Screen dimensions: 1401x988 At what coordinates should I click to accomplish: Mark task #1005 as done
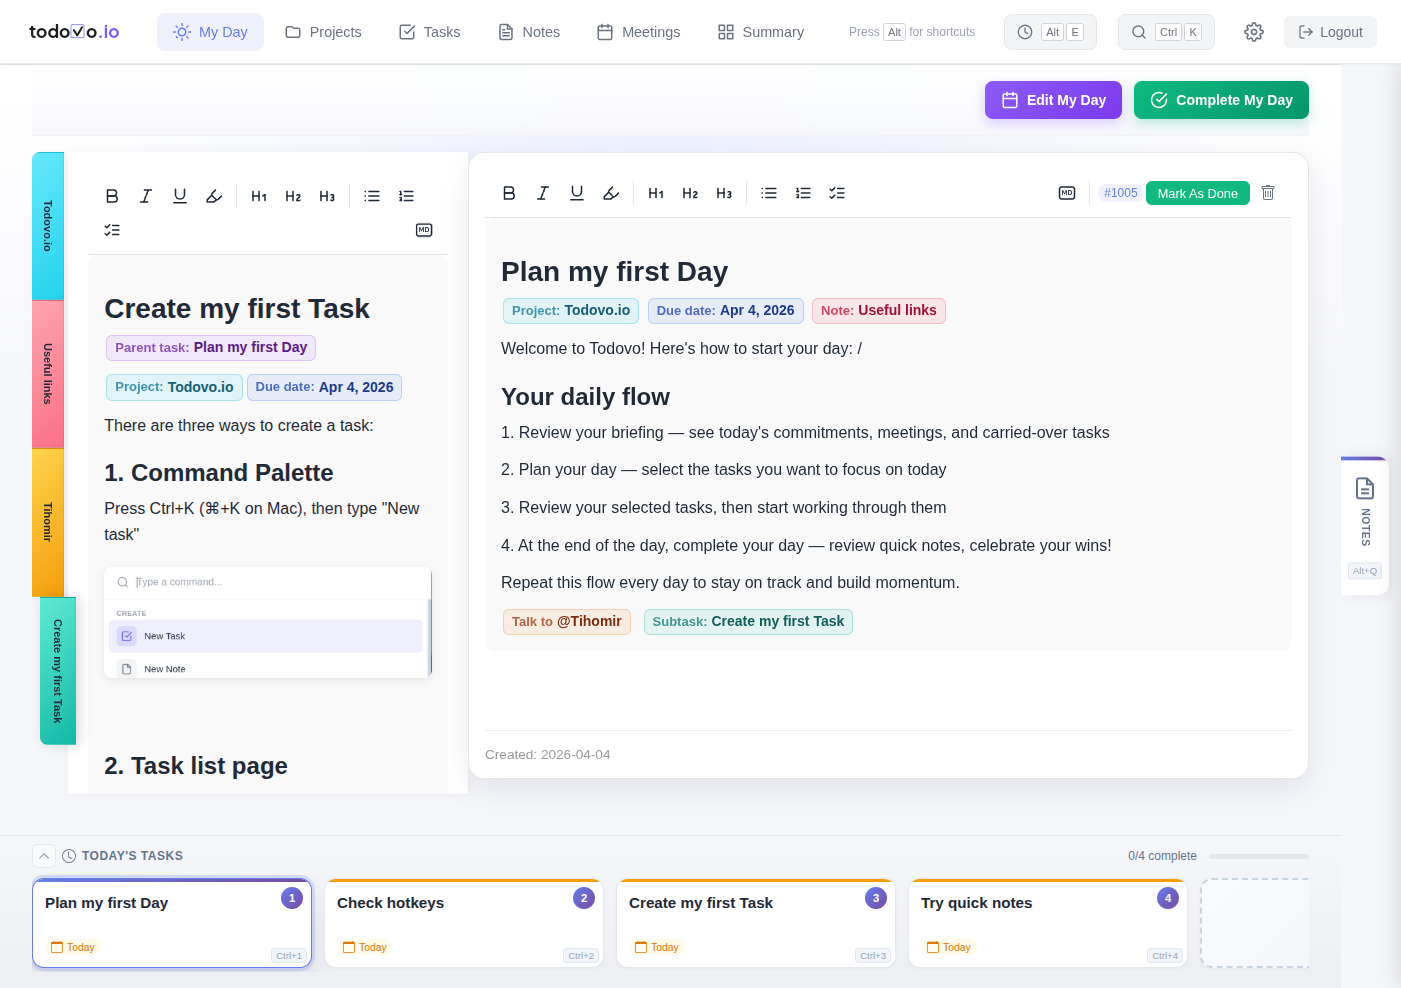tap(1197, 193)
